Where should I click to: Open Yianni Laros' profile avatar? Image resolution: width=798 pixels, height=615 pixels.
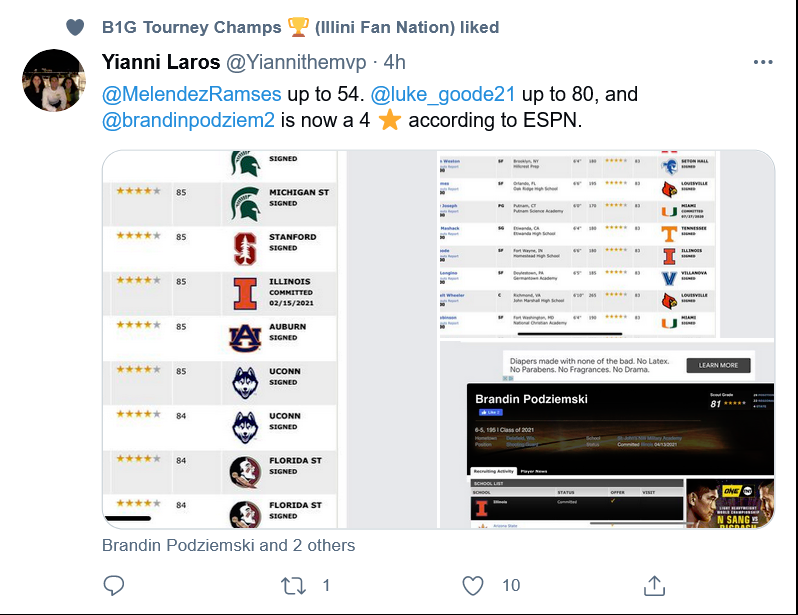pos(54,80)
